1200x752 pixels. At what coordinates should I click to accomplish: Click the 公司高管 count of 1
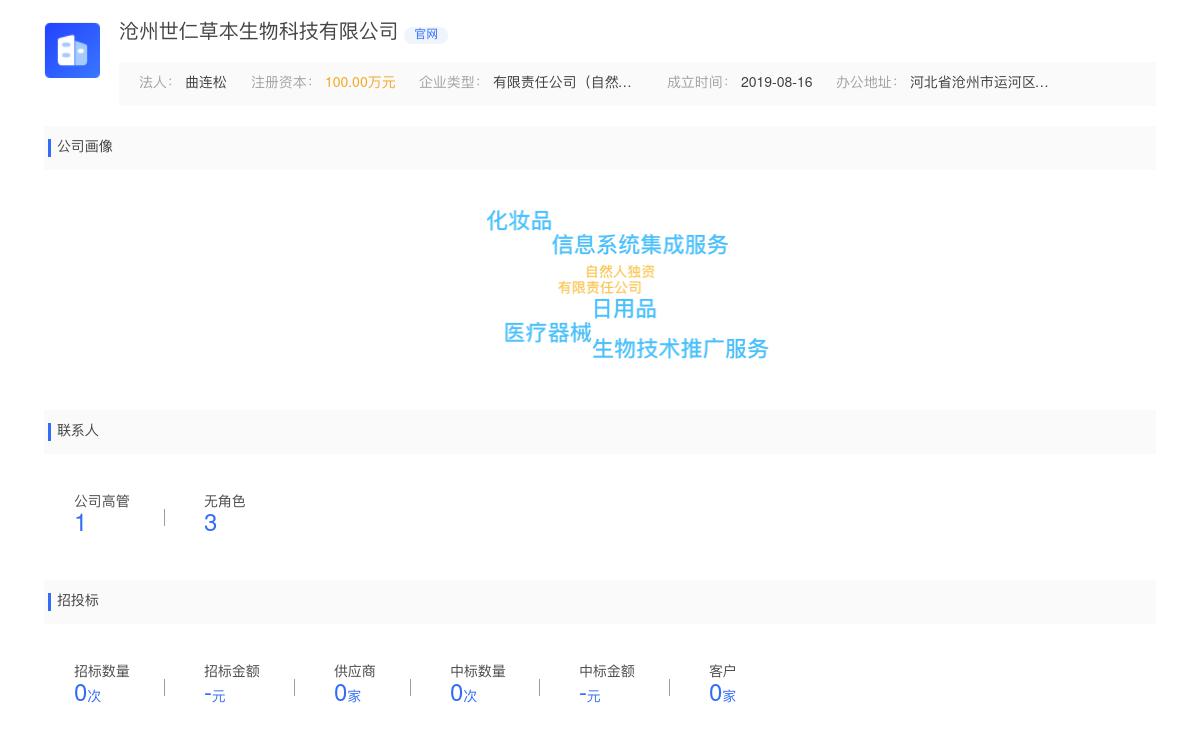point(80,523)
